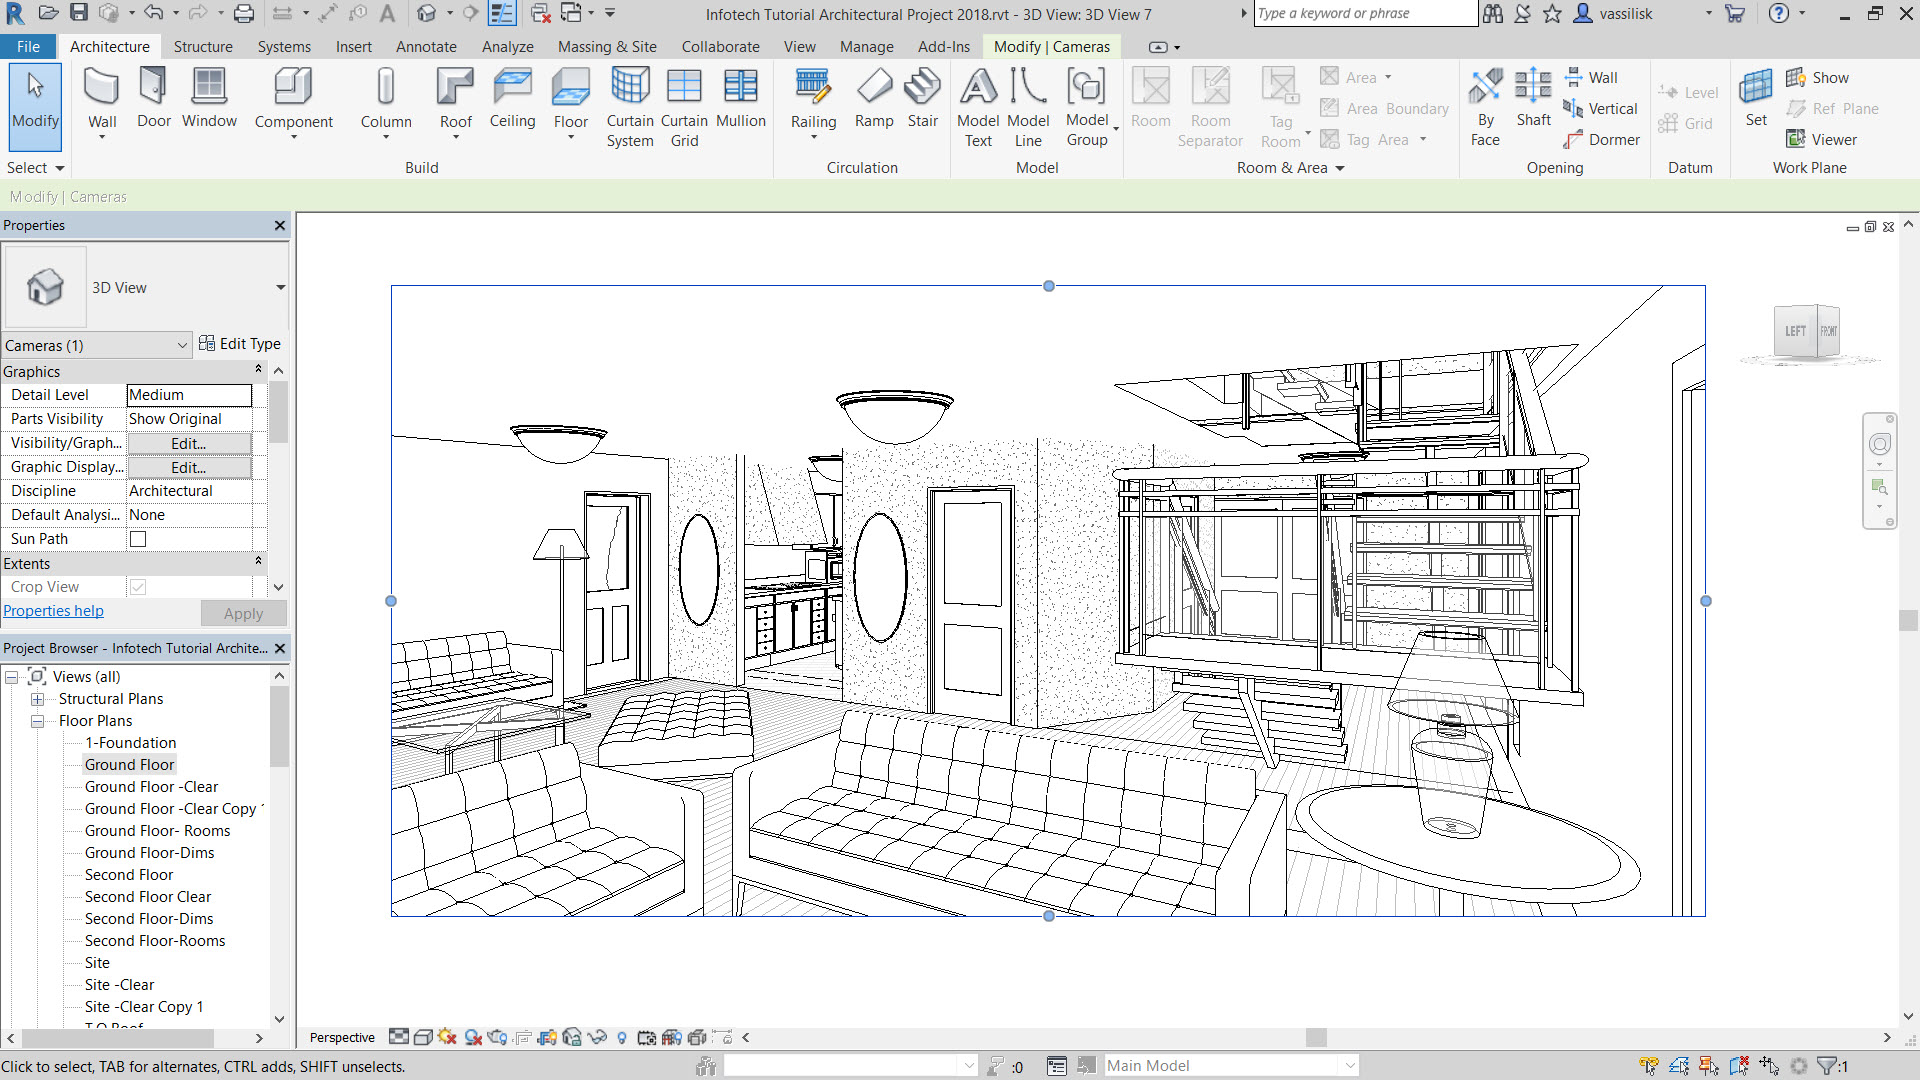1920x1080 pixels.
Task: Expand the Structural Plans section
Action: pos(38,698)
